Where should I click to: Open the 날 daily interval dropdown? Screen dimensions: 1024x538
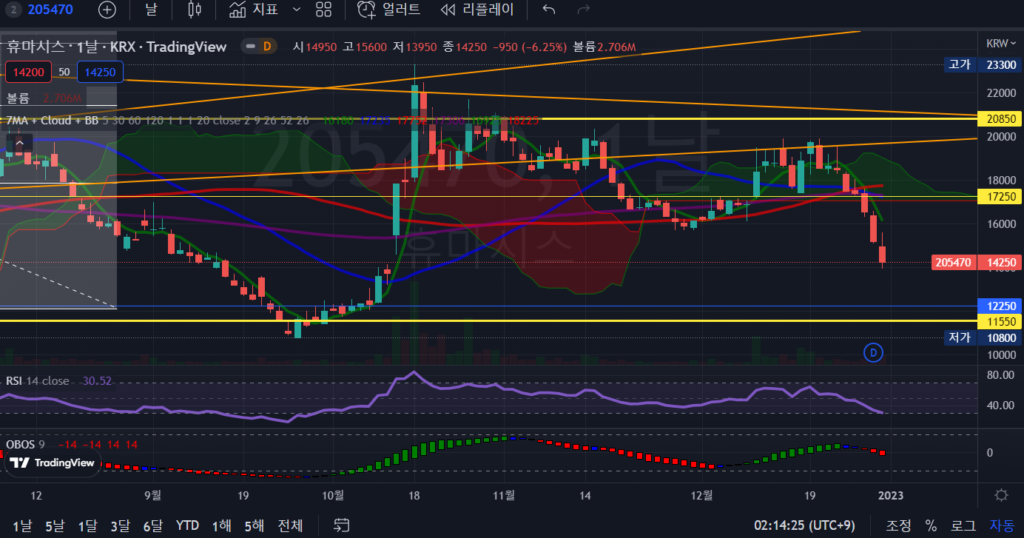[151, 10]
